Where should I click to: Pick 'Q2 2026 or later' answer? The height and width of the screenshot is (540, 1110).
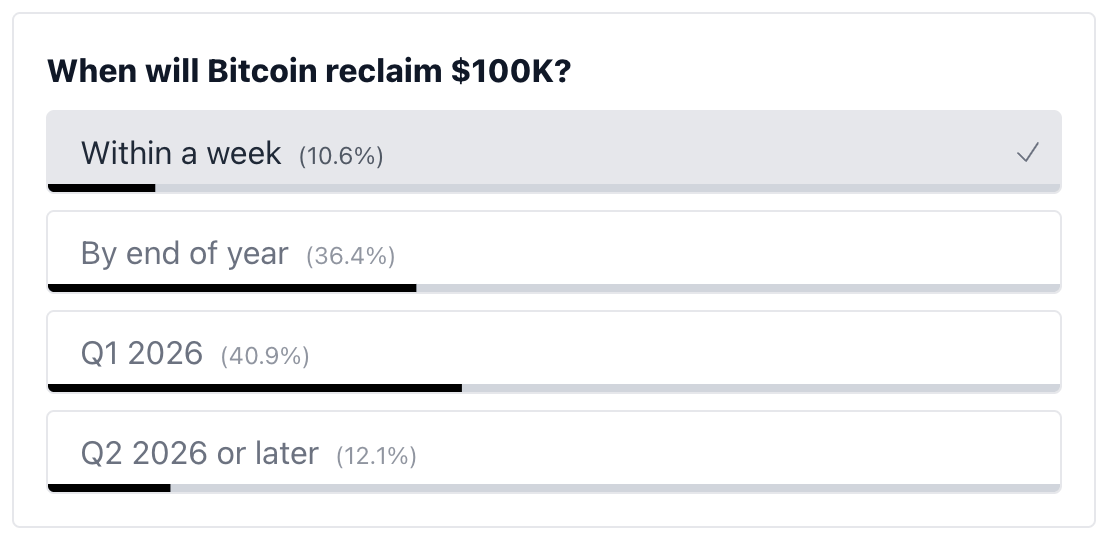click(x=554, y=452)
